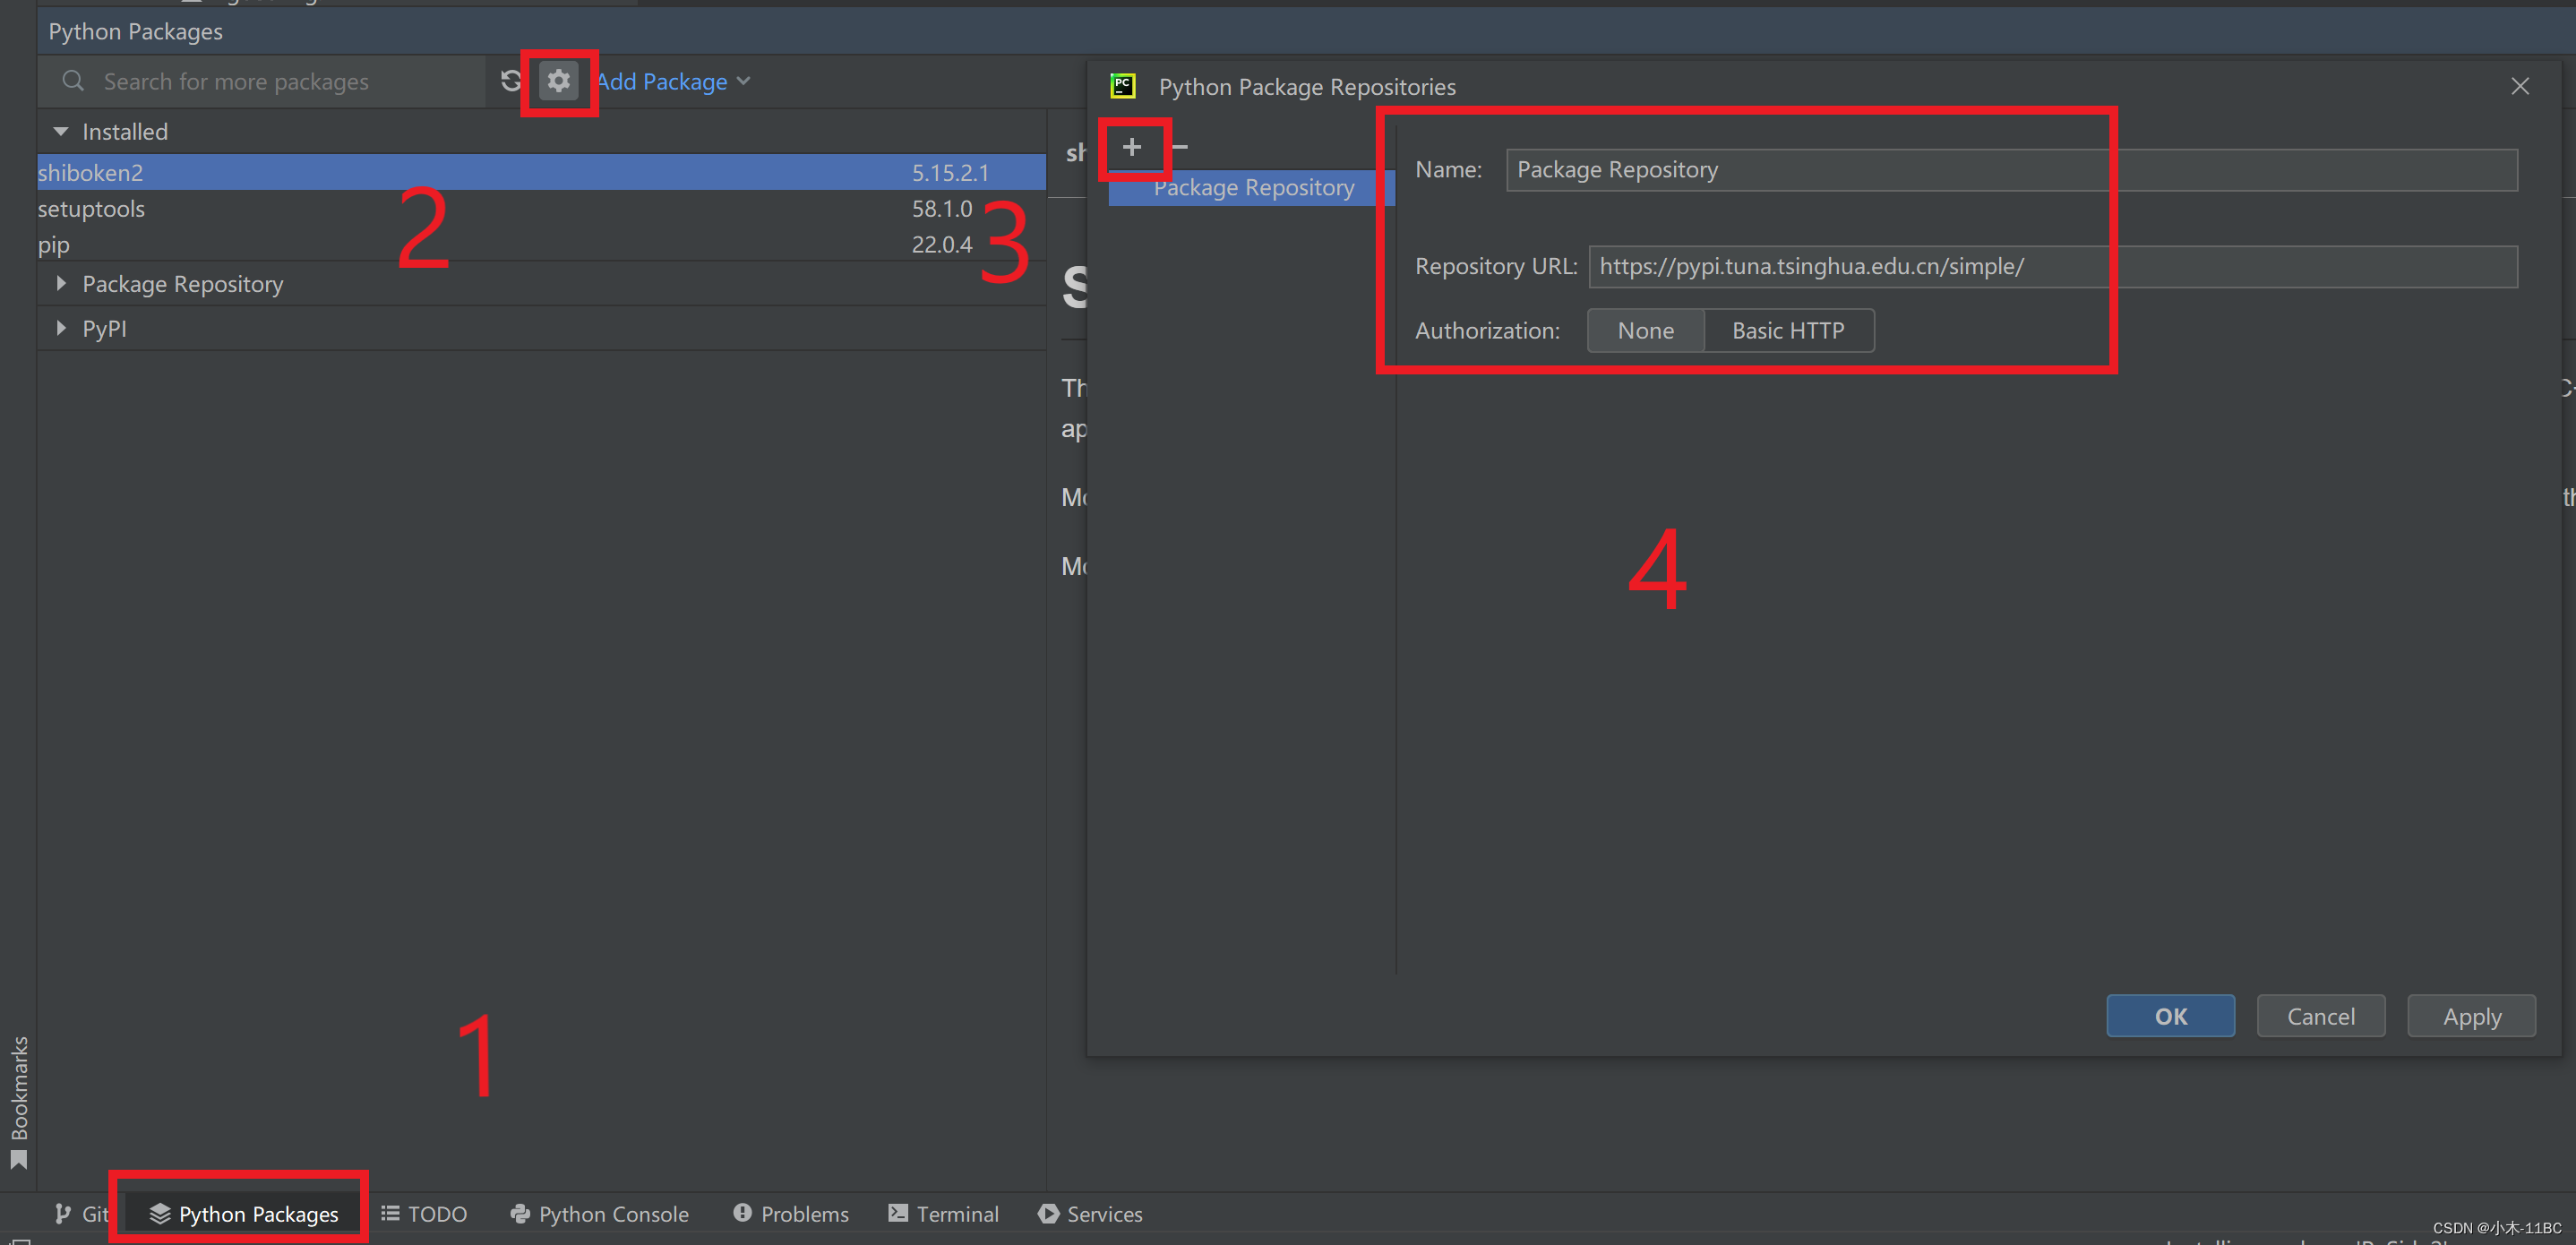2576x1245 pixels.
Task: Click the search magnifier icon
Action: pos(73,81)
